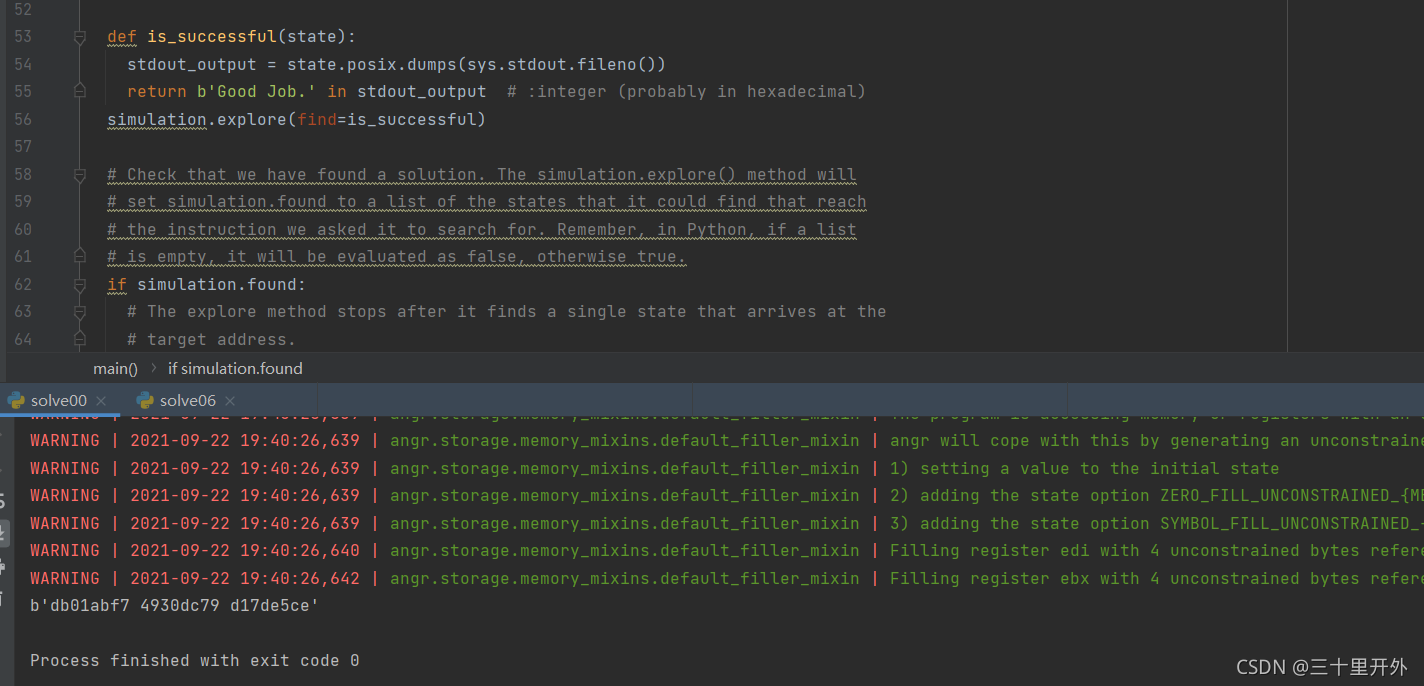This screenshot has width=1424, height=686.
Task: Click warning 'Filling register ebx with 4 unconstrained bytes'
Action: pyautogui.click(x=1156, y=578)
